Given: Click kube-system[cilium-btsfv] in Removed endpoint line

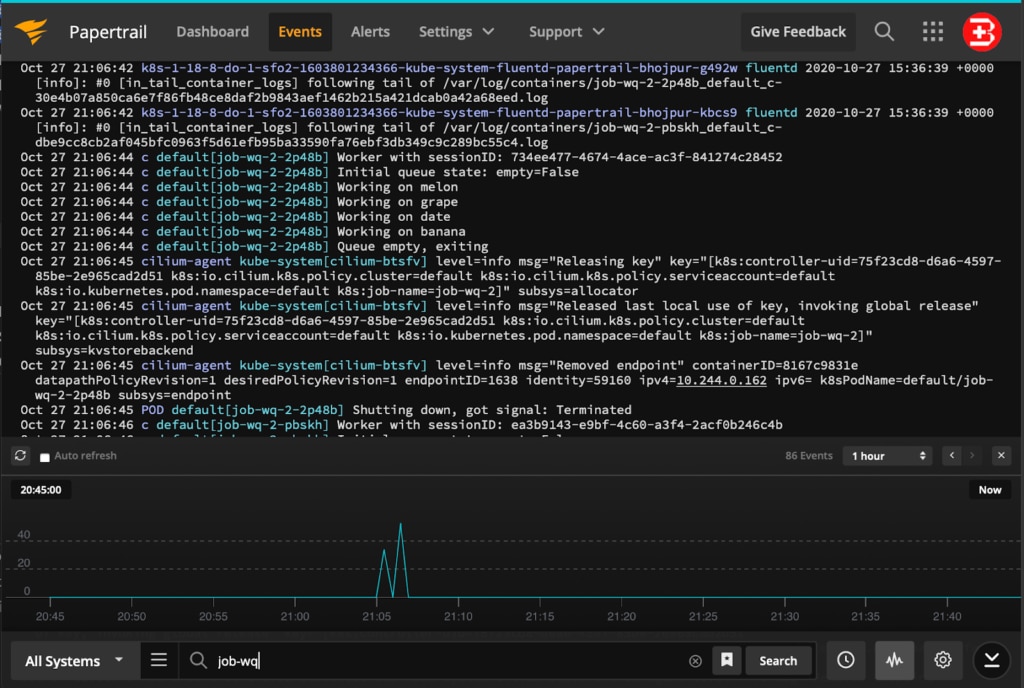Looking at the screenshot, I should pos(333,365).
